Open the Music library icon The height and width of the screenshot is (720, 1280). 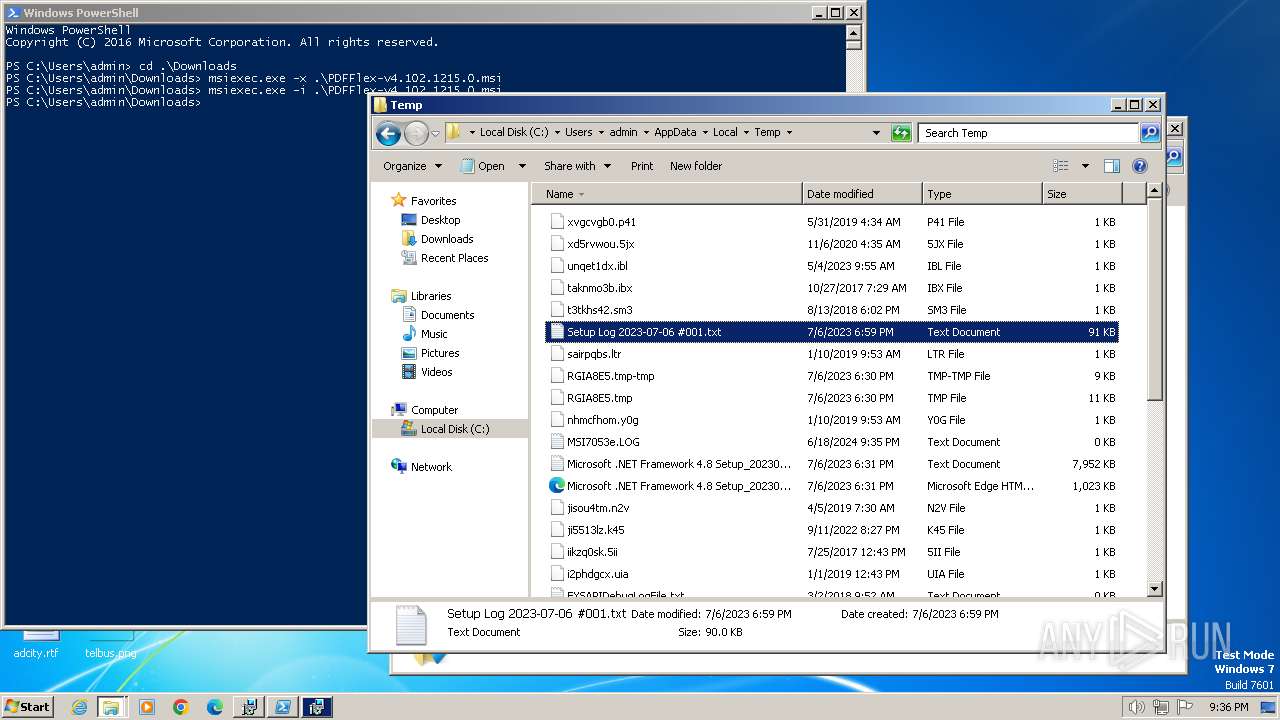point(408,334)
